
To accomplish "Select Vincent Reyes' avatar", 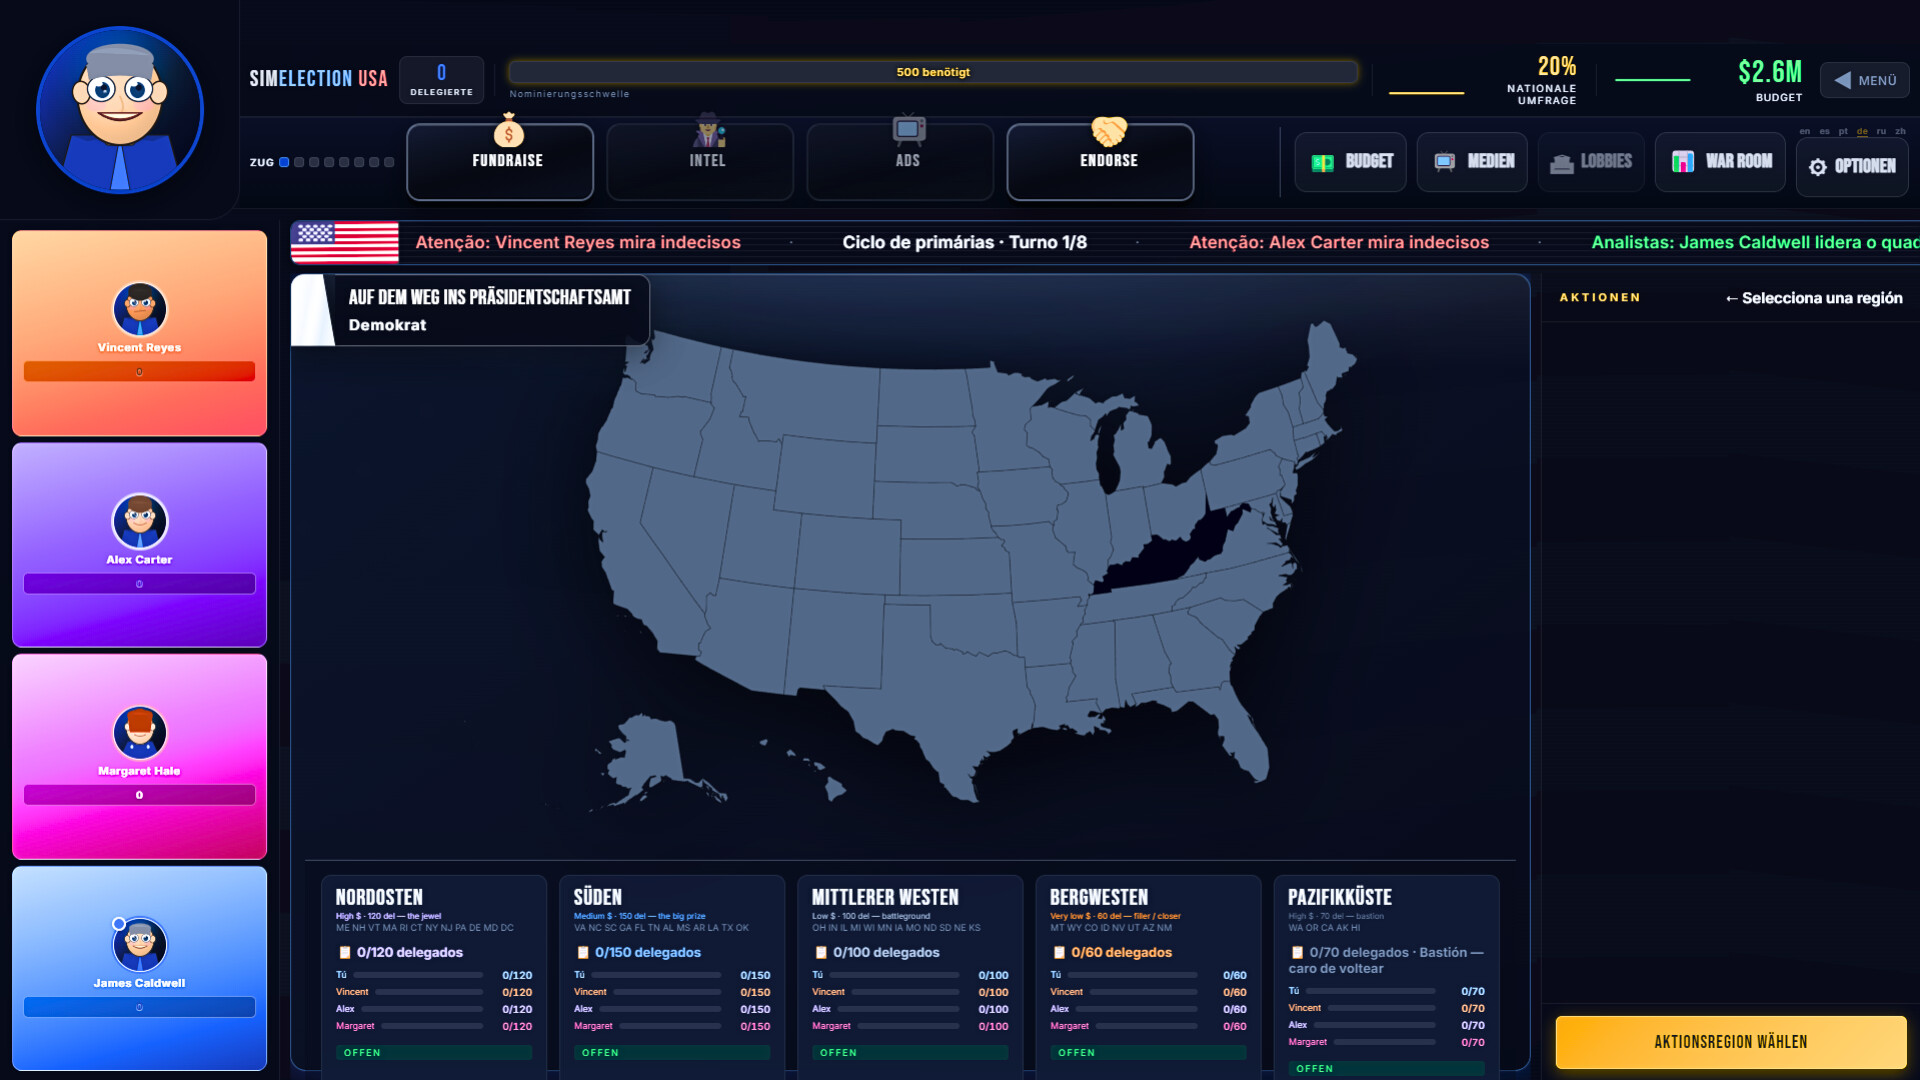I will click(x=140, y=309).
